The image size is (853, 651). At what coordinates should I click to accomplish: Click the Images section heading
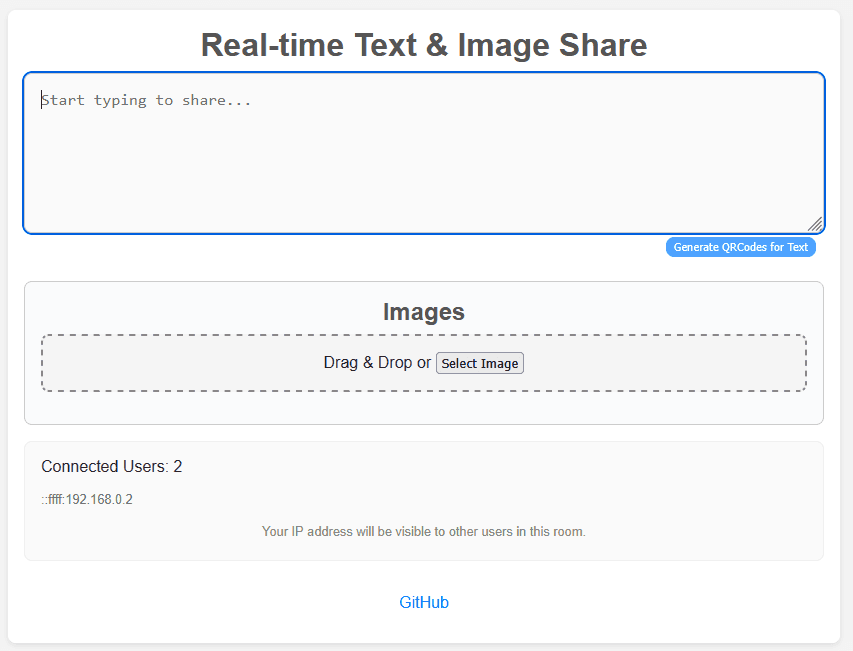(424, 312)
